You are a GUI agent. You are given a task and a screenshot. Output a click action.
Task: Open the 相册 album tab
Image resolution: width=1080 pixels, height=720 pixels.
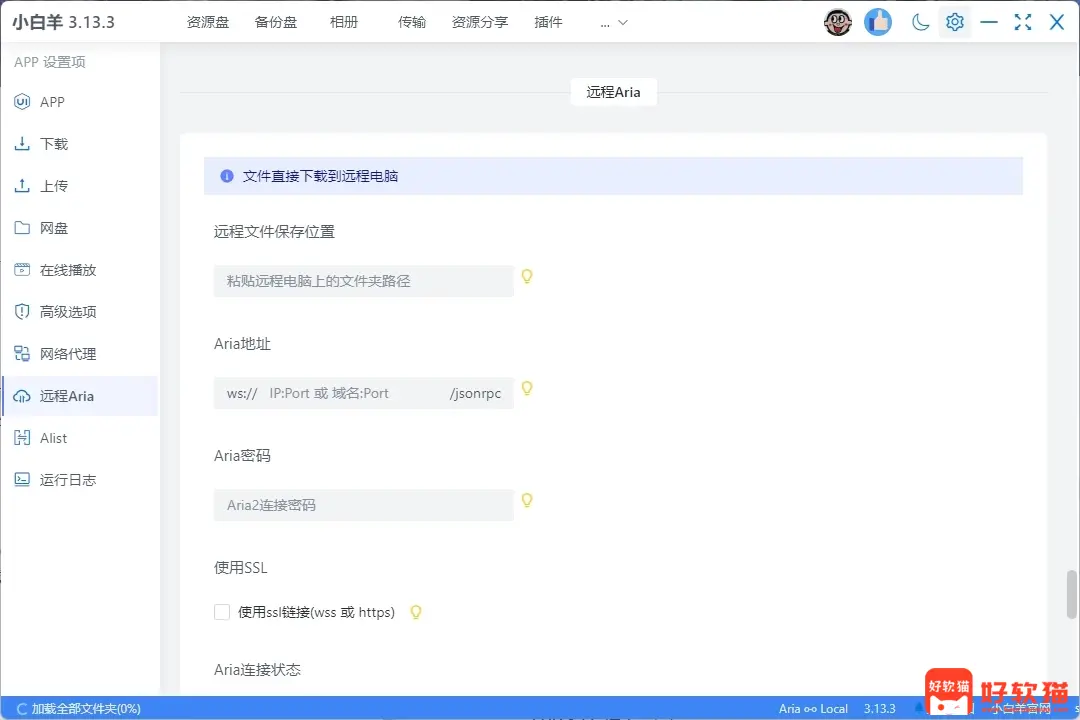tap(344, 22)
